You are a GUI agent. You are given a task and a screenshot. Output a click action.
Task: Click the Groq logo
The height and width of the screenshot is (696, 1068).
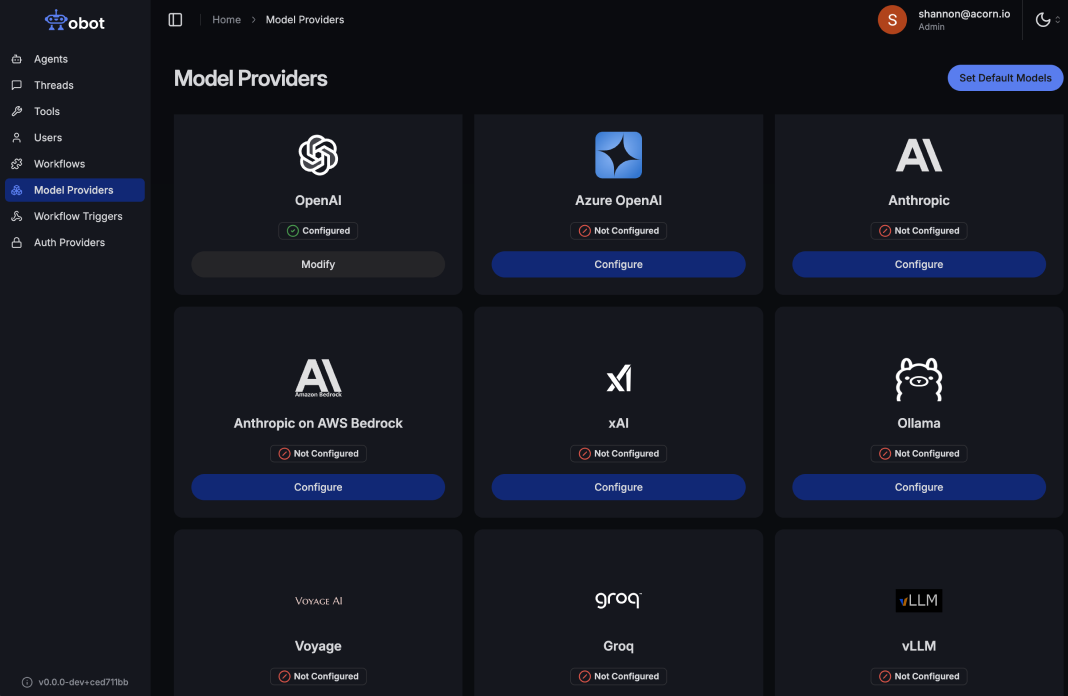[x=618, y=600]
